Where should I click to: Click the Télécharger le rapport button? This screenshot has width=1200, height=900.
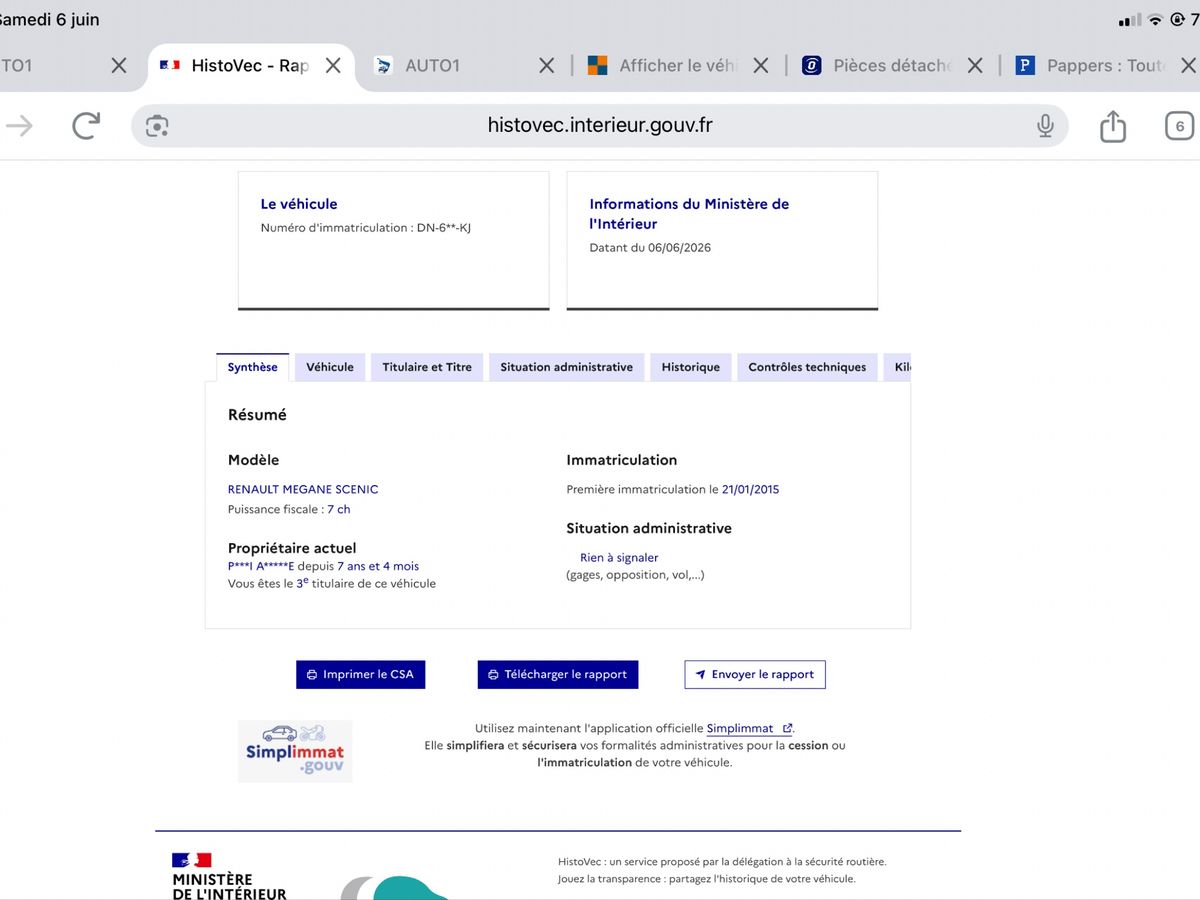558,675
